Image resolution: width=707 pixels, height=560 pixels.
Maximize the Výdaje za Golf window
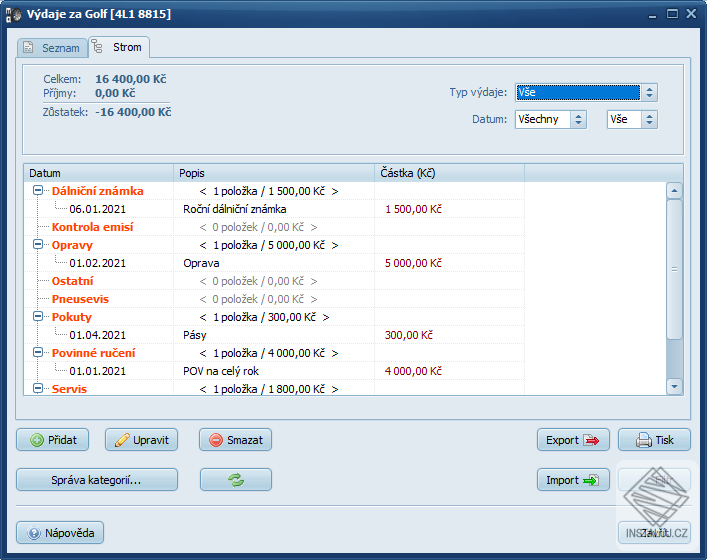[x=672, y=14]
